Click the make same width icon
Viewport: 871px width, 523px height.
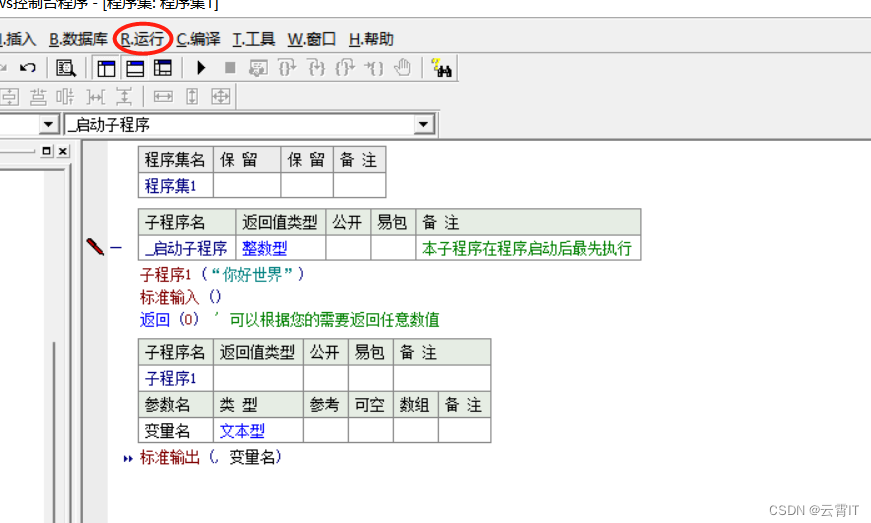pyautogui.click(x=163, y=97)
